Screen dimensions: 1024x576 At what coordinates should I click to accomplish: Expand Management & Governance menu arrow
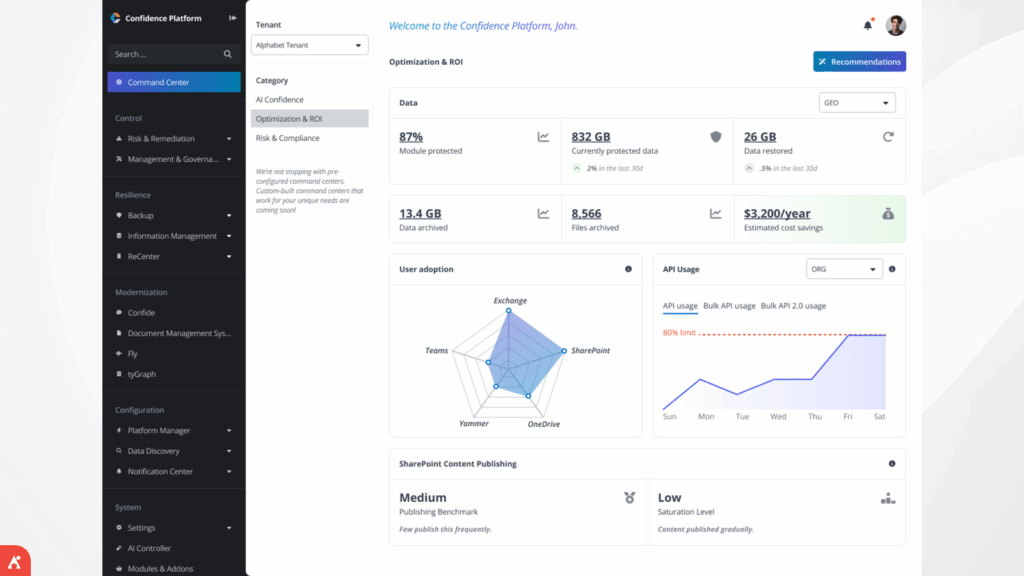click(229, 159)
